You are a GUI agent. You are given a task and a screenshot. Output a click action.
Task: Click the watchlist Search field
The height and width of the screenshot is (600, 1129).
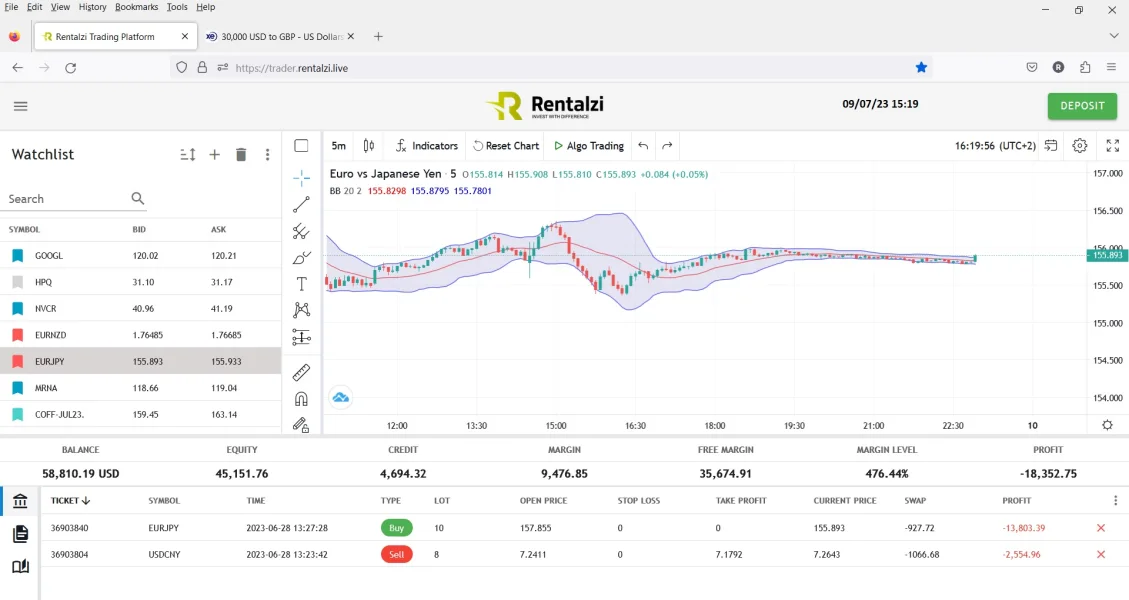[66, 199]
